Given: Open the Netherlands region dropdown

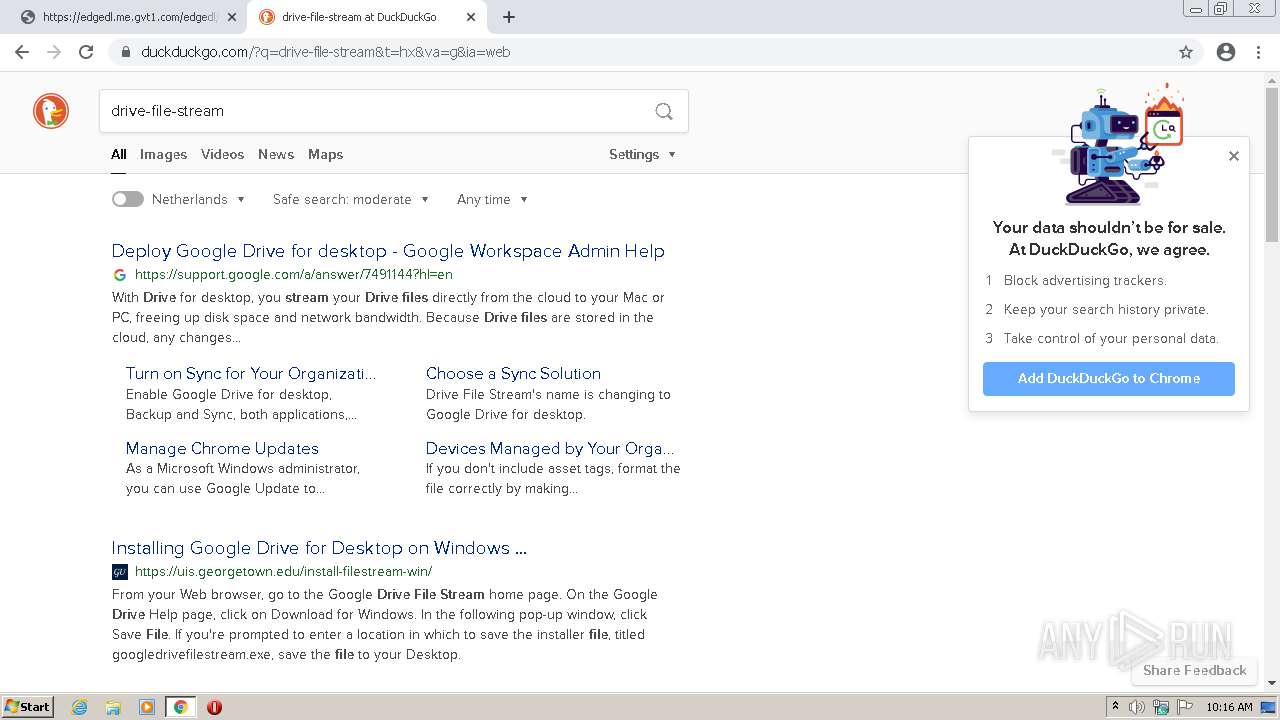Looking at the screenshot, I should (199, 199).
